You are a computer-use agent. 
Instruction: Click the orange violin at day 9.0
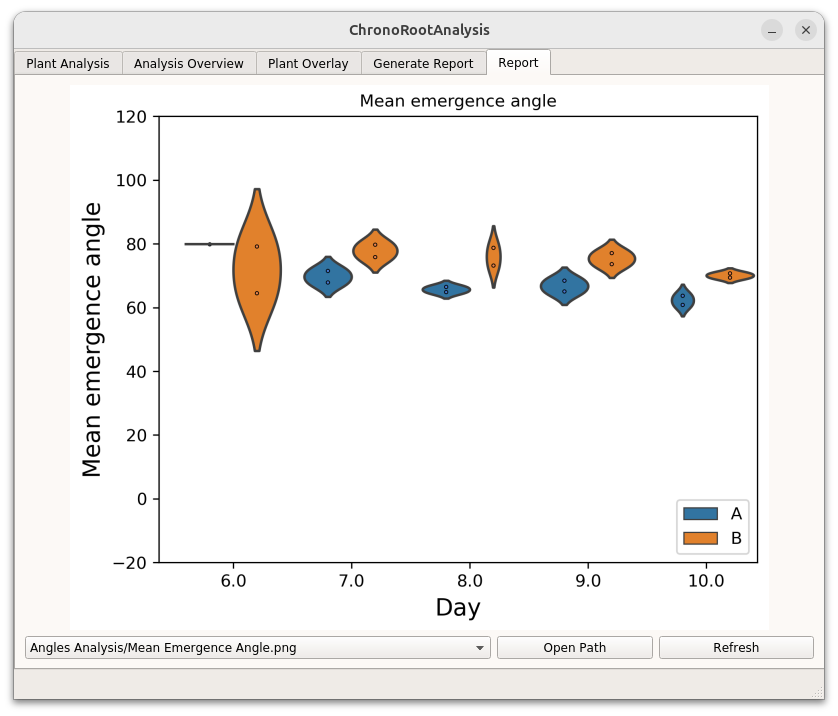point(612,259)
